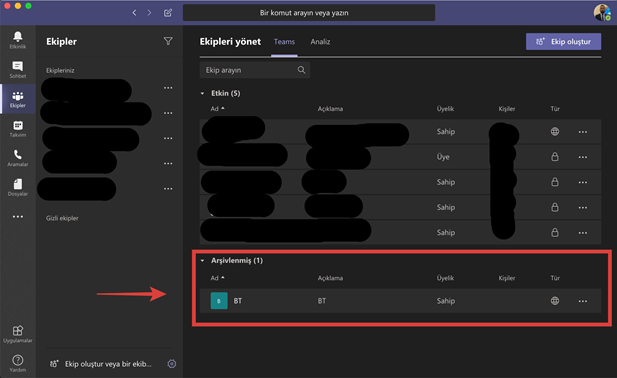Sort active teams by Ad column
The image size is (617, 378).
(217, 109)
